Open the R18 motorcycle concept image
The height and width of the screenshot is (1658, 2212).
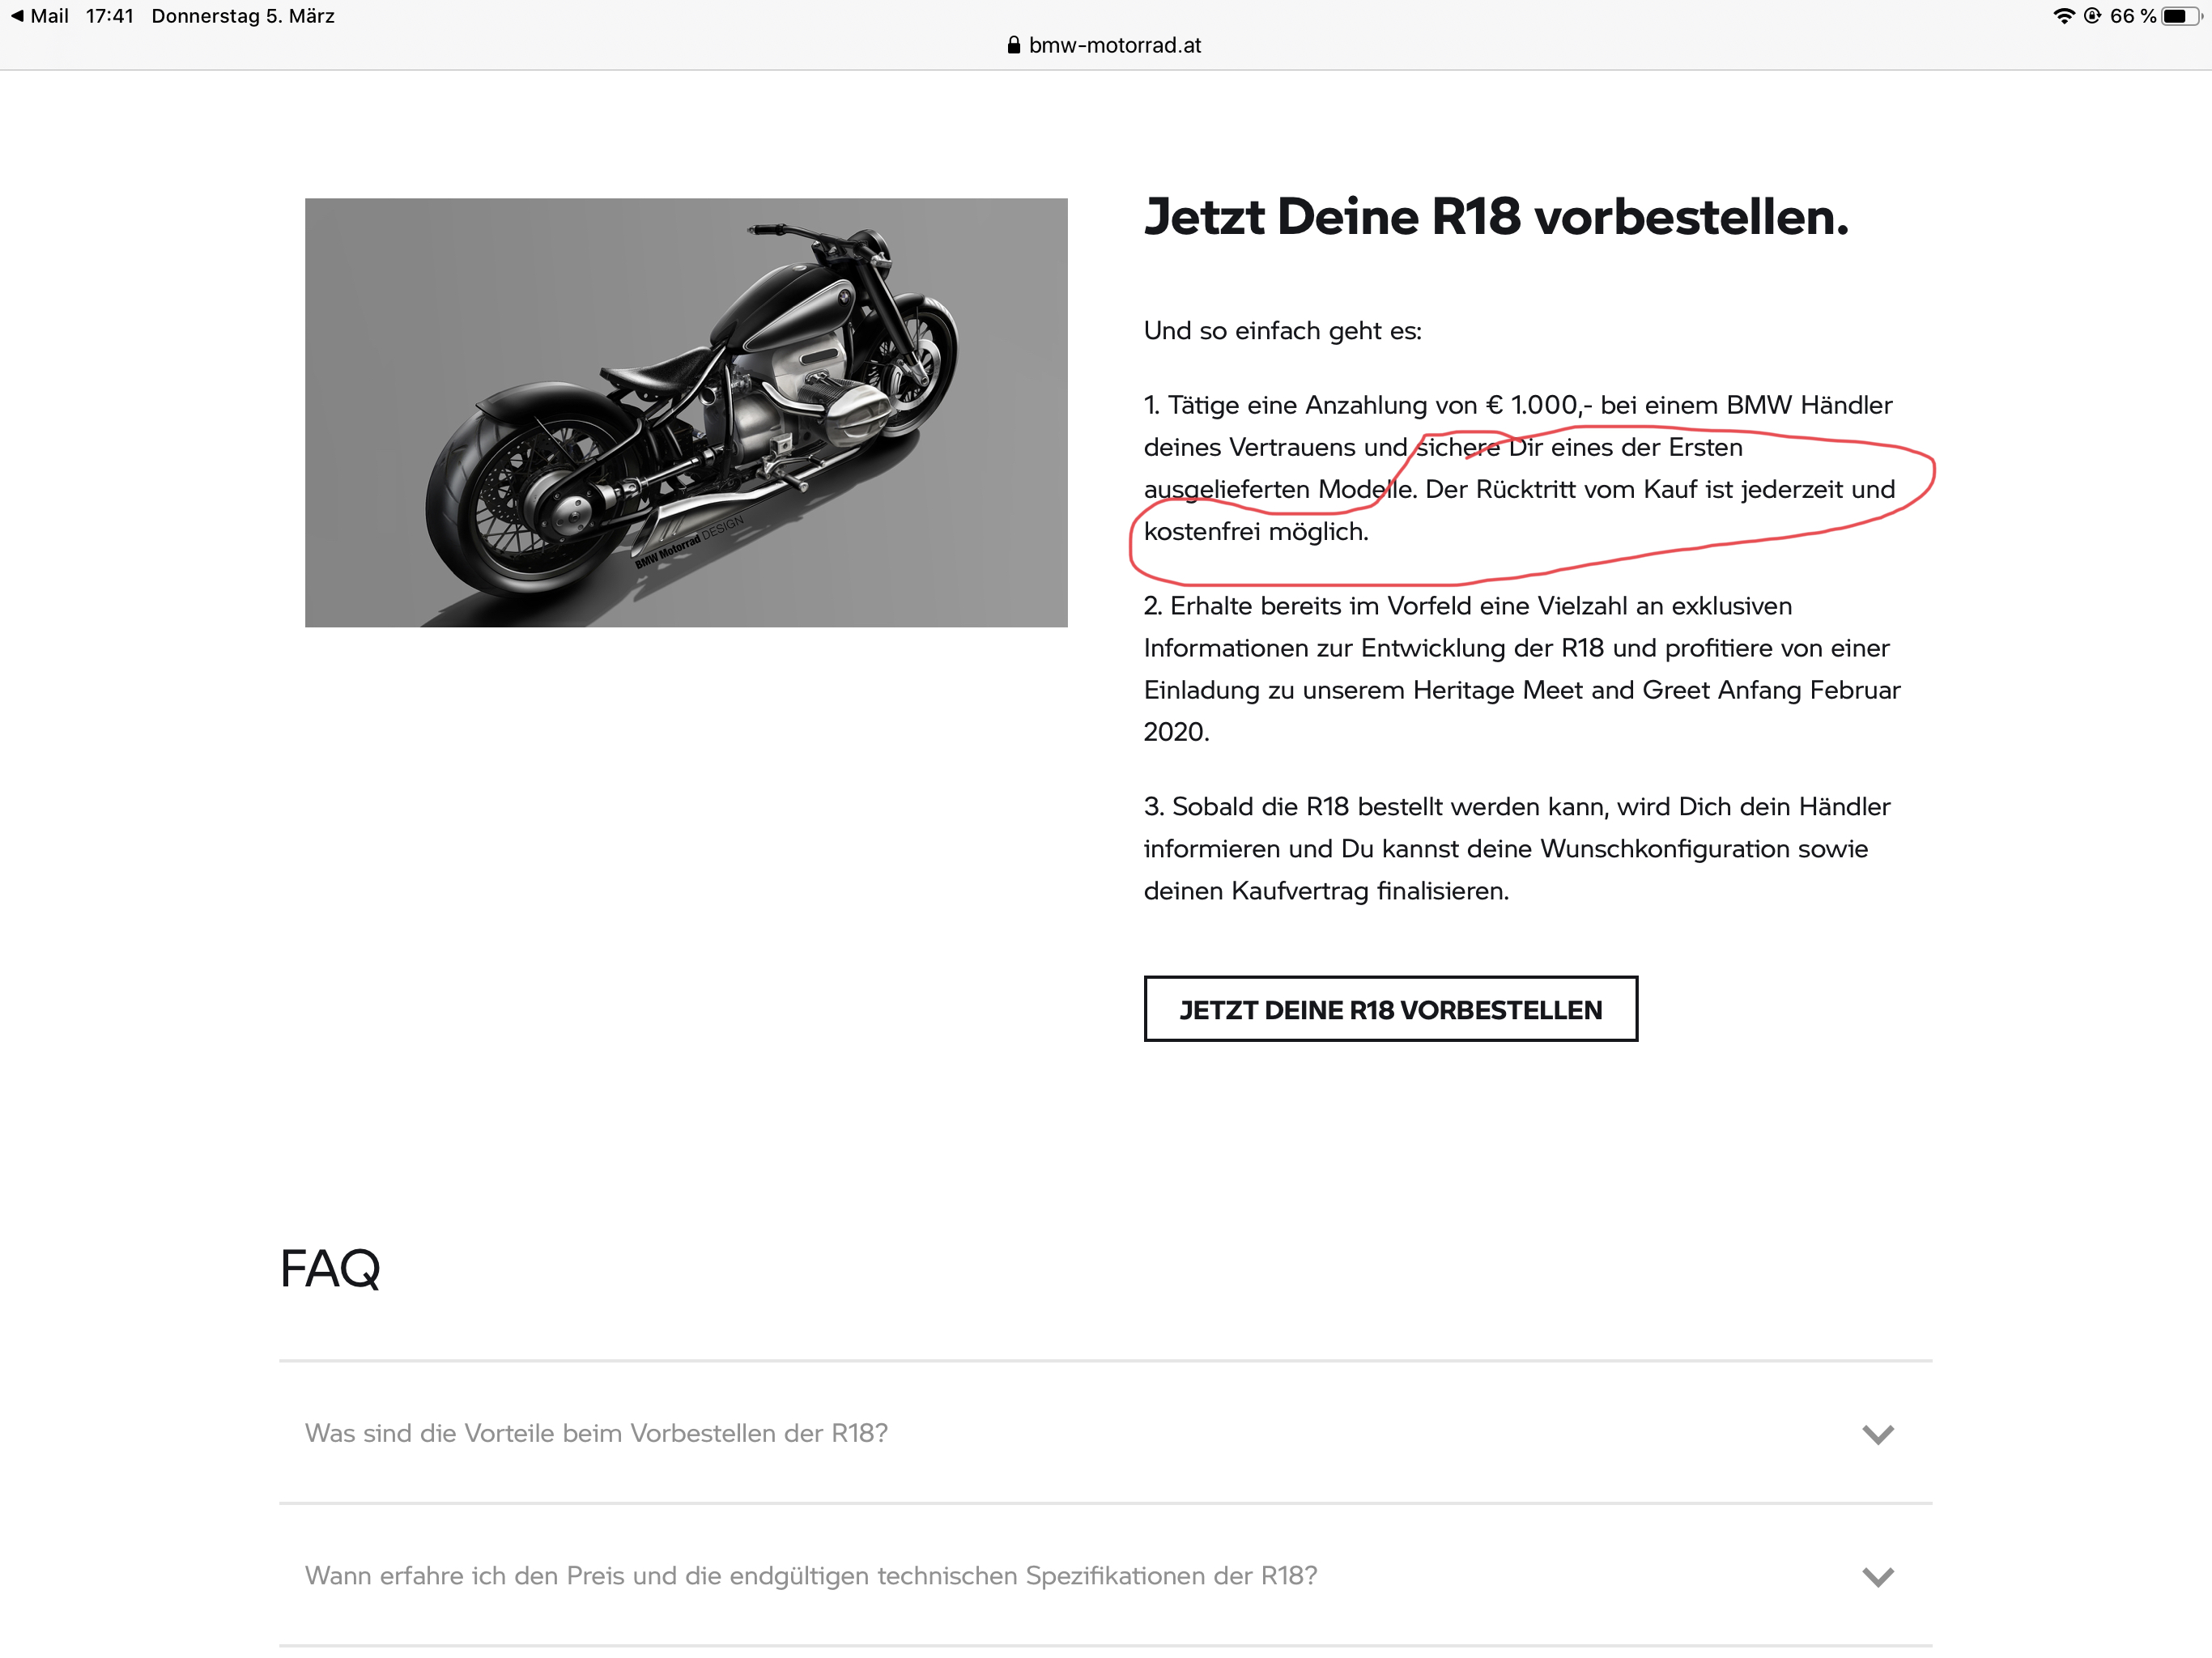click(x=686, y=413)
